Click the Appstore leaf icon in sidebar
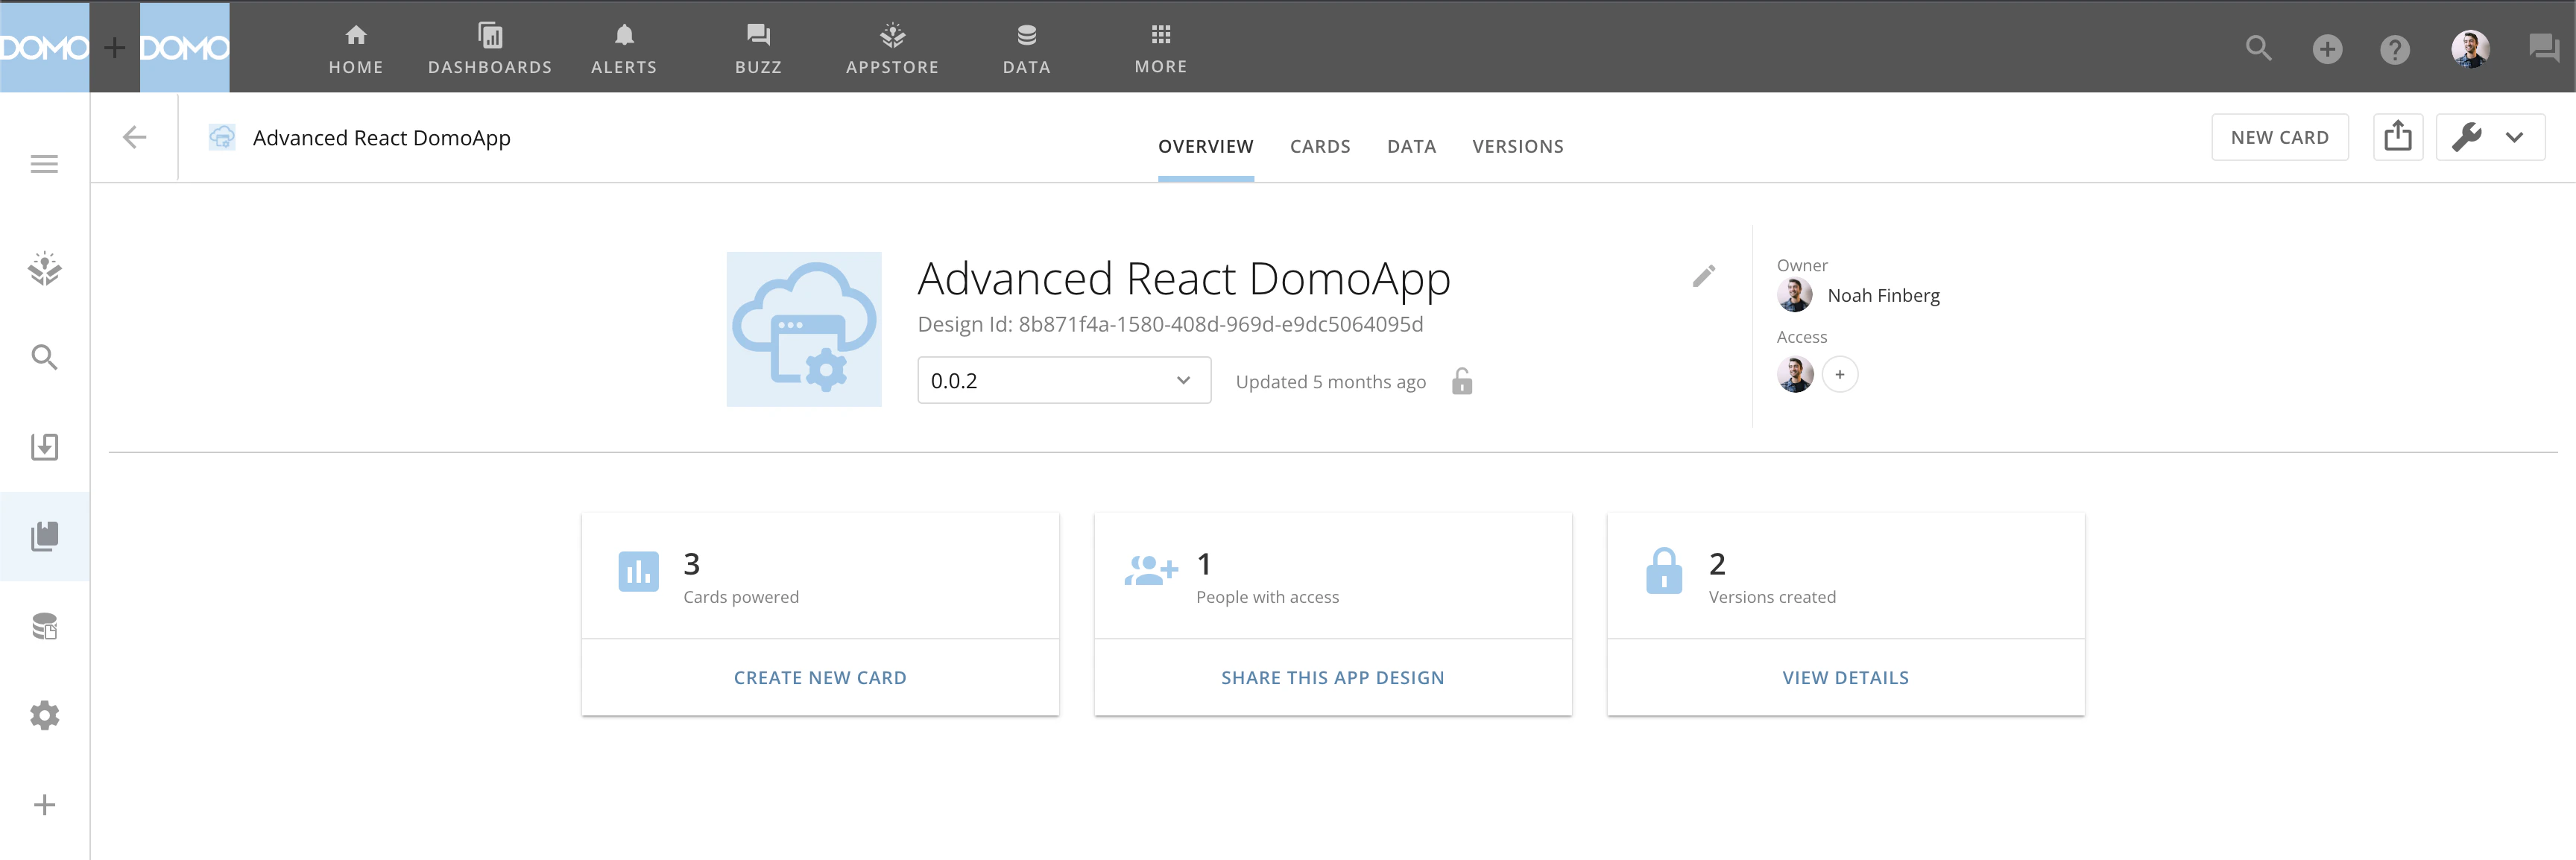Image resolution: width=2576 pixels, height=860 pixels. (44, 268)
